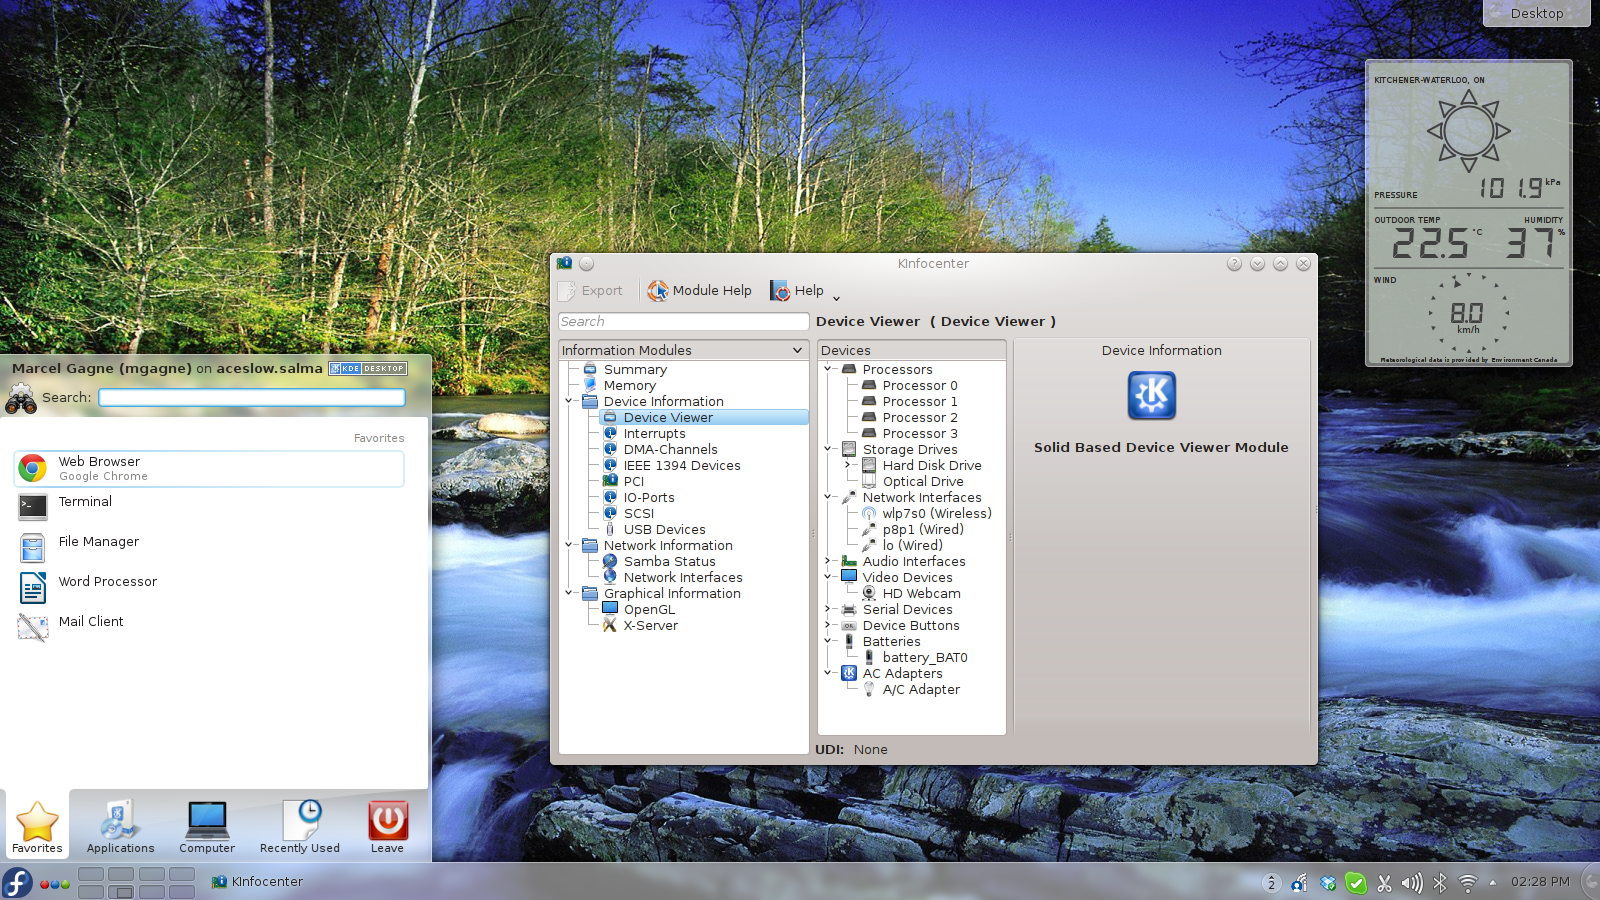Select the Memory module

pos(630,386)
